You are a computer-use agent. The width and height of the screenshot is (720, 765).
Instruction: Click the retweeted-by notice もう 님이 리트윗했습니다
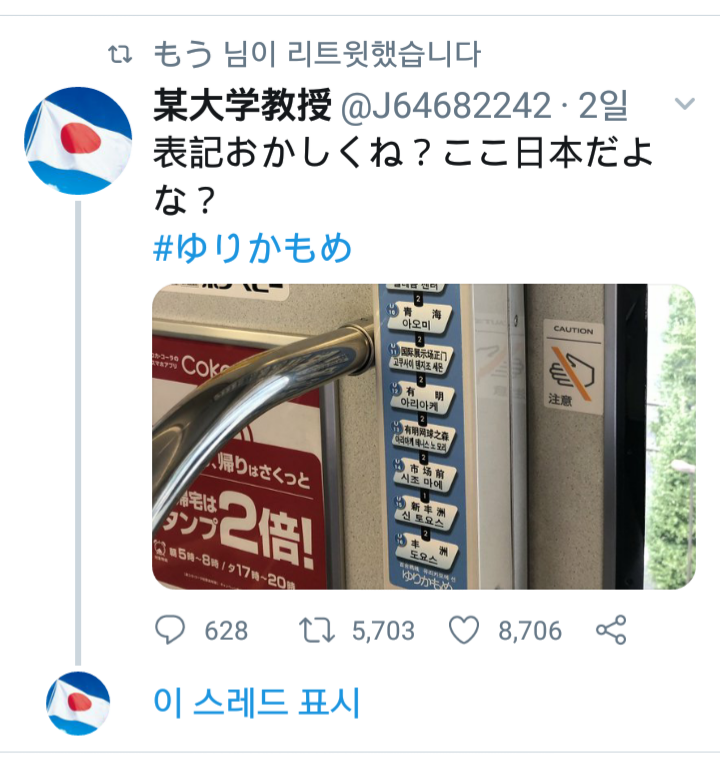click(318, 54)
